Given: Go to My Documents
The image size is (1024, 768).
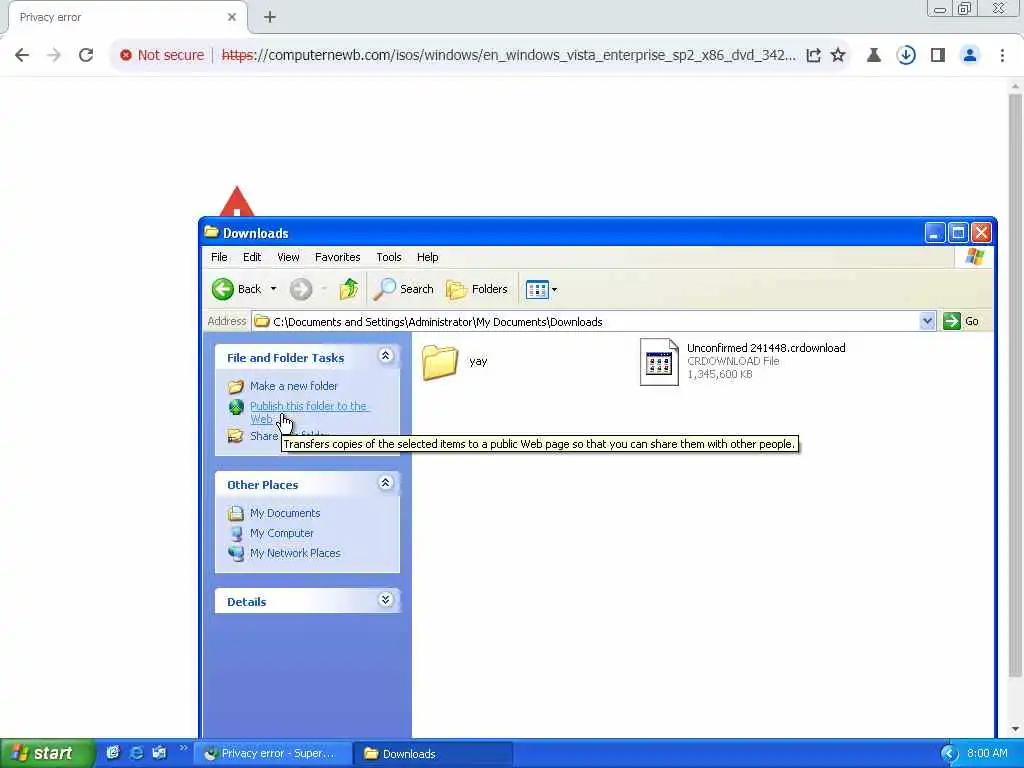Looking at the screenshot, I should (x=285, y=513).
